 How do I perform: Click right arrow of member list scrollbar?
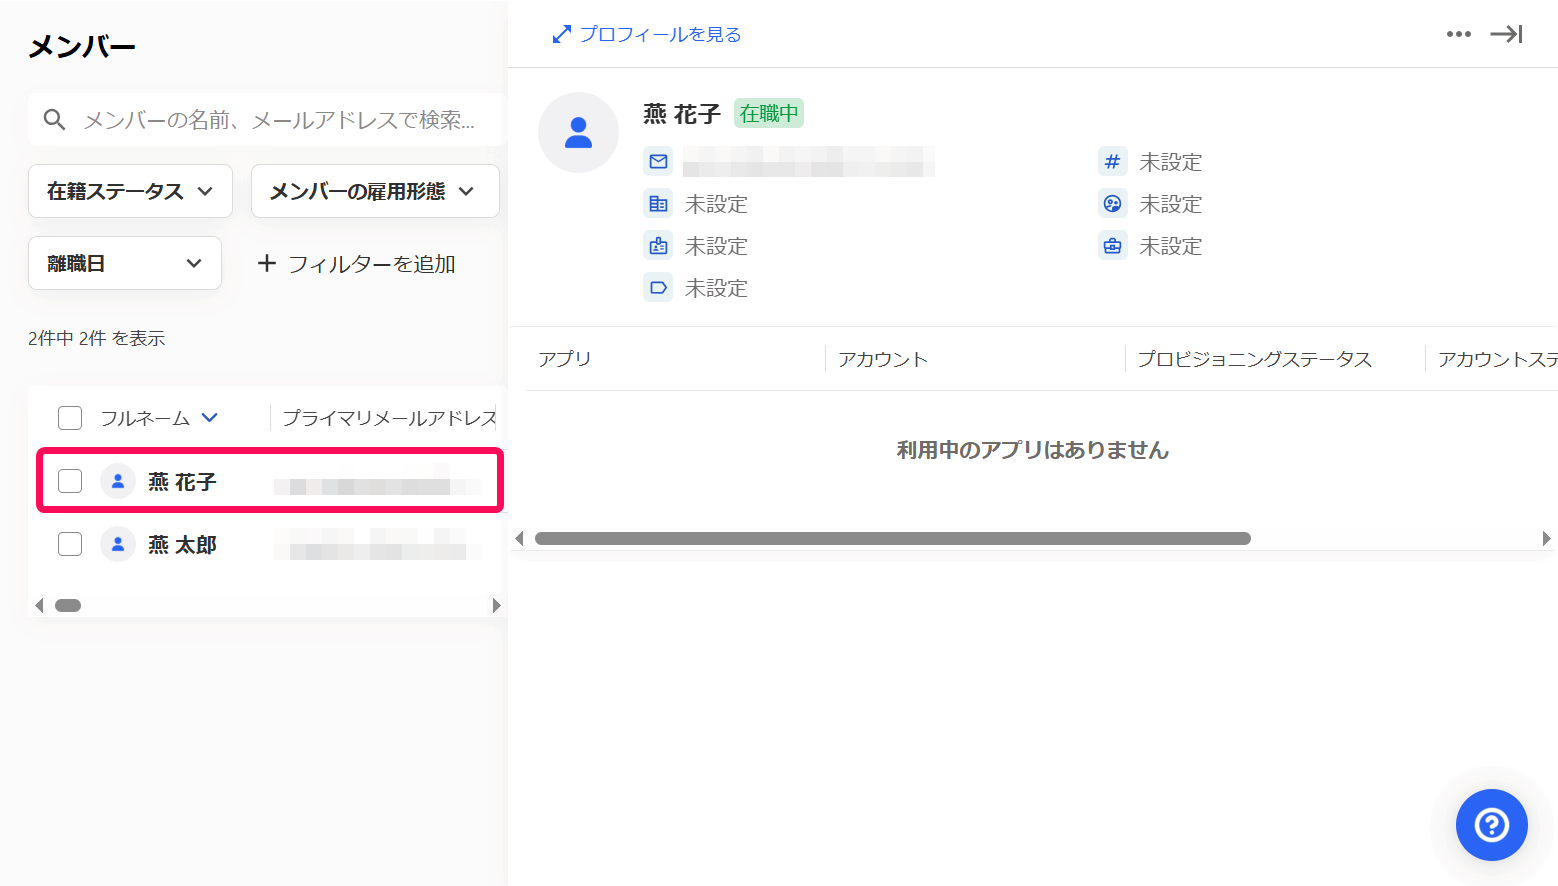[x=496, y=605]
